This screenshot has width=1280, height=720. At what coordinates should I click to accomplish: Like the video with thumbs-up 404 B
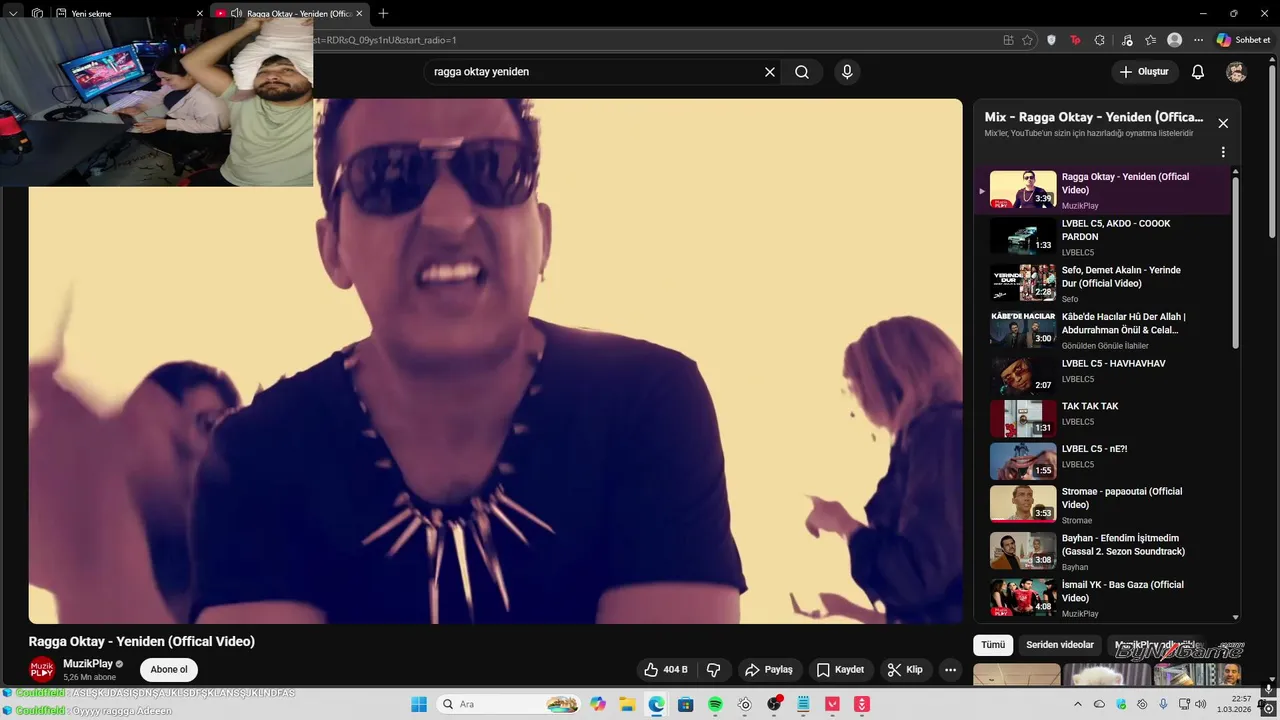click(x=666, y=670)
